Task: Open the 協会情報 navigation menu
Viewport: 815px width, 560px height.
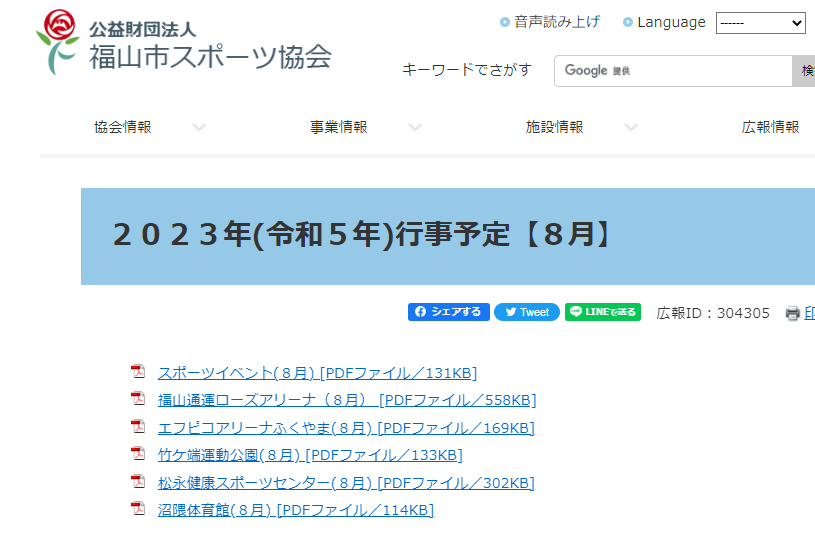Action: click(123, 128)
